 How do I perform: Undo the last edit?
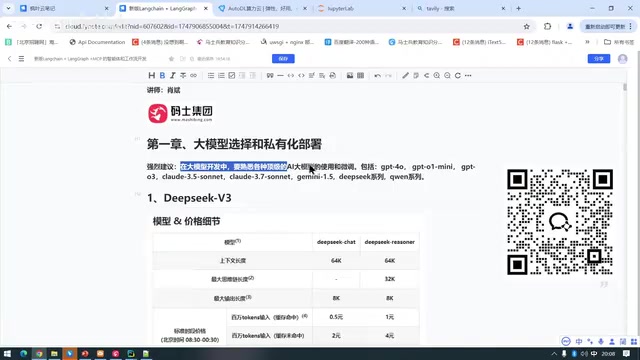(378, 76)
